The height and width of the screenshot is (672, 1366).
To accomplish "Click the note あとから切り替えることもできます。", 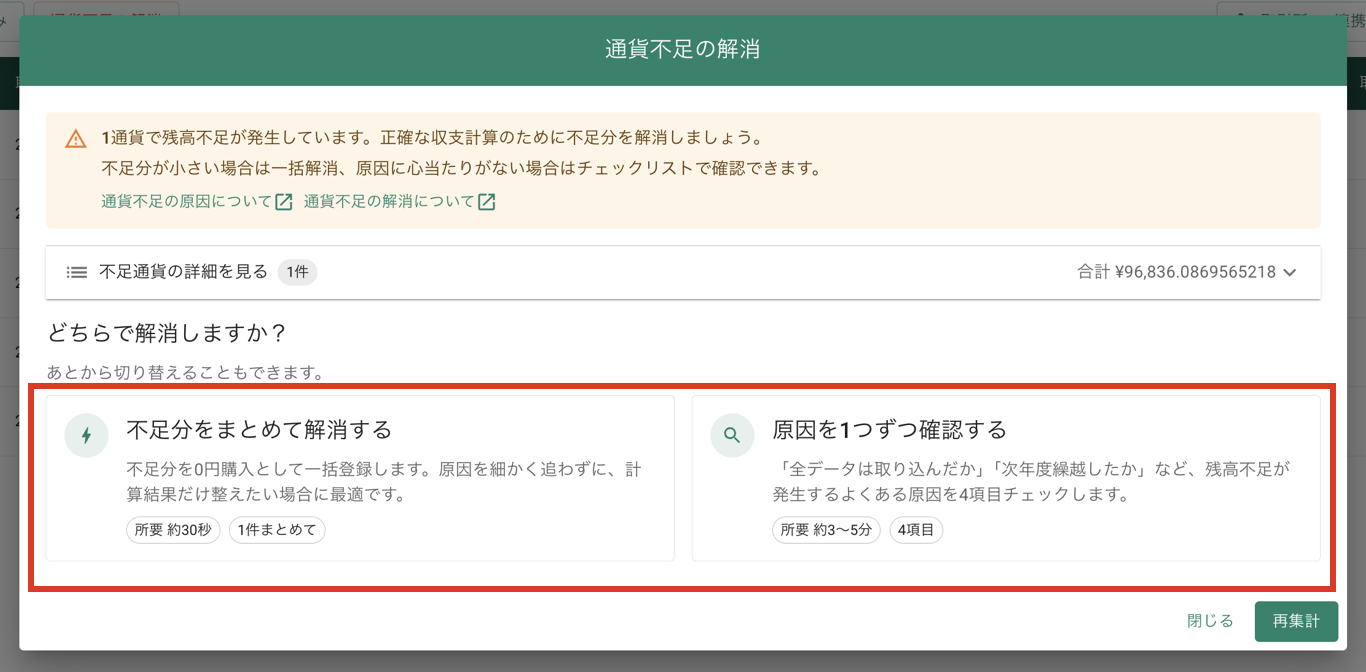I will tap(187, 373).
